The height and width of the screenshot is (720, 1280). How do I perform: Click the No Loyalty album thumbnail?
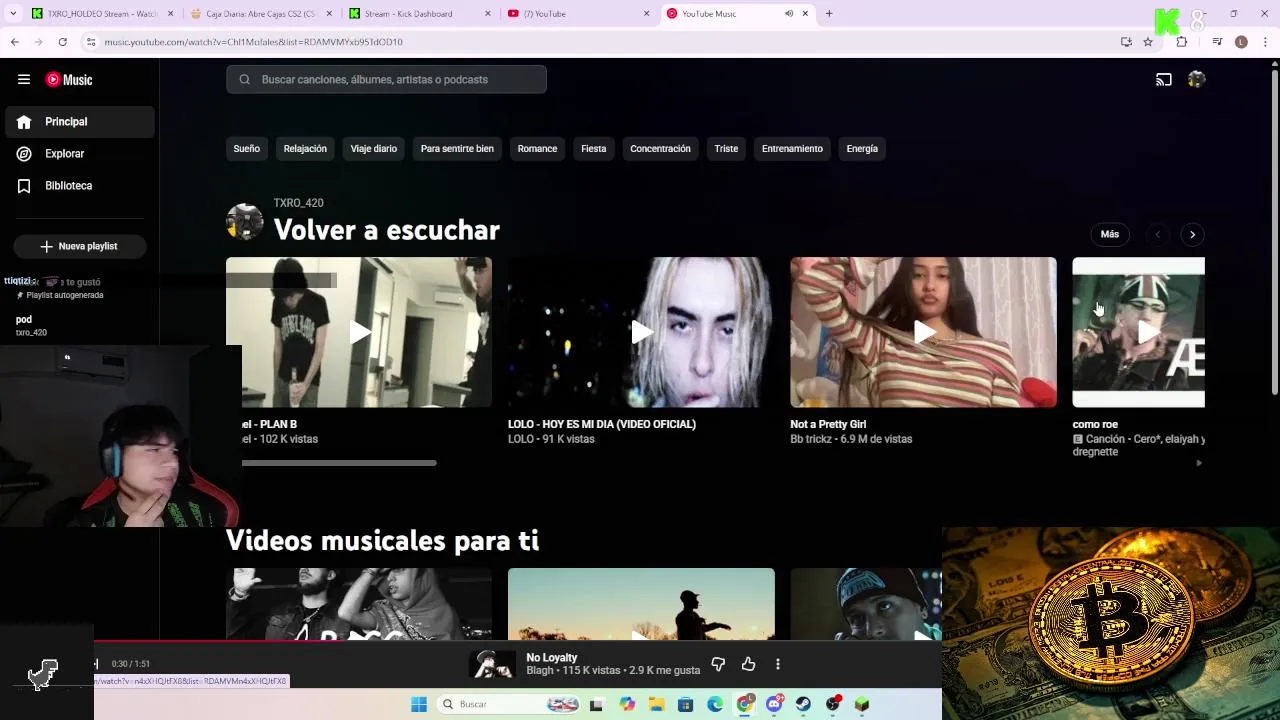(x=493, y=664)
